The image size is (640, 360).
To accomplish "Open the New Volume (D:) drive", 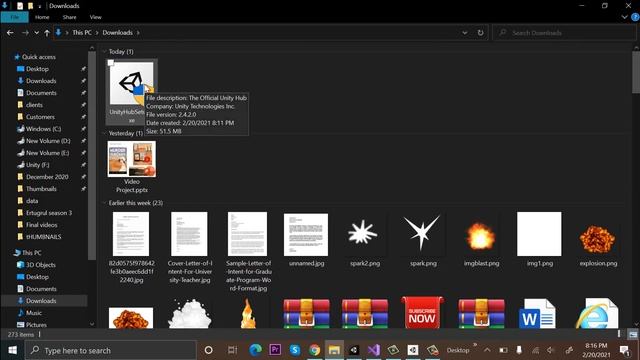I will (48, 141).
